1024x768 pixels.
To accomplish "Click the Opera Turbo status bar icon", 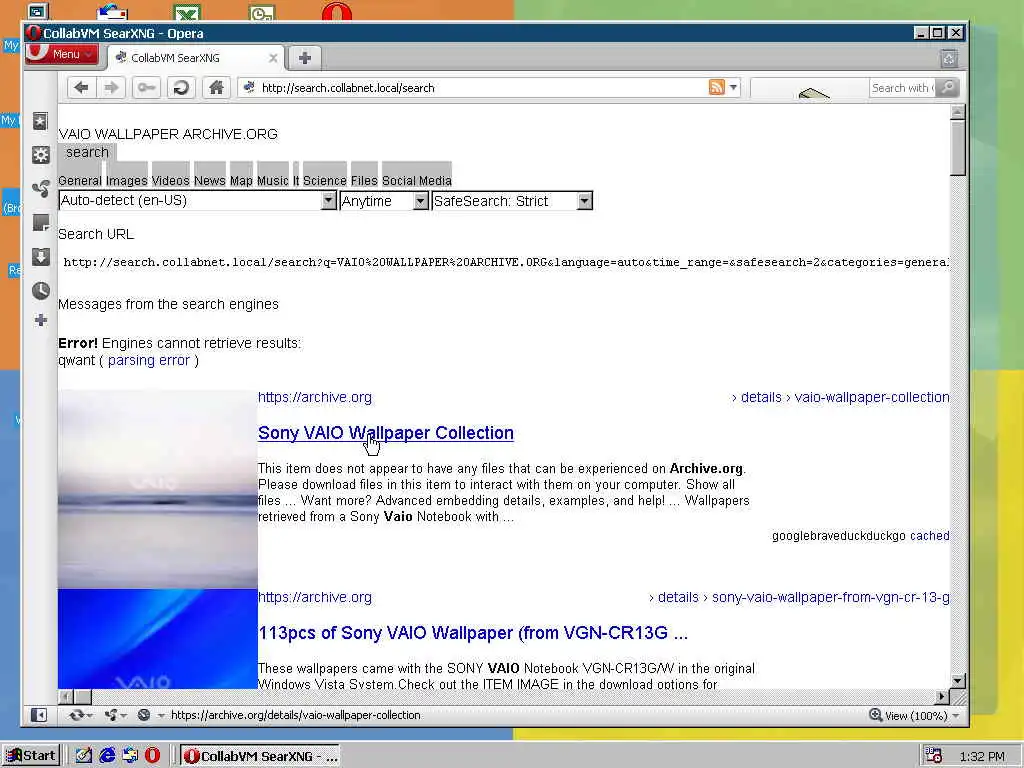I will tap(144, 715).
